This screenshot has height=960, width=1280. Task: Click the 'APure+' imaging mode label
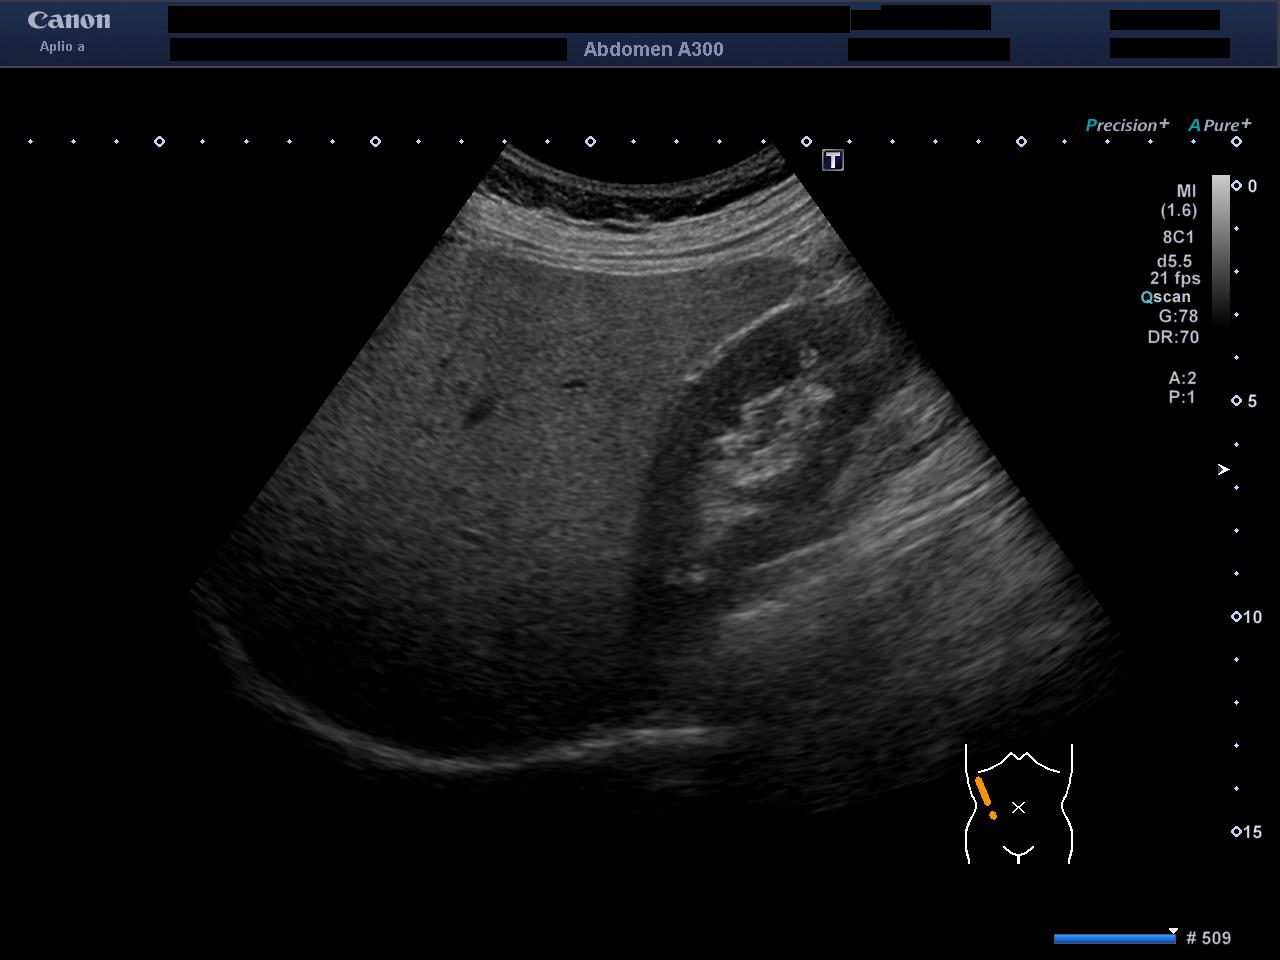[1219, 125]
